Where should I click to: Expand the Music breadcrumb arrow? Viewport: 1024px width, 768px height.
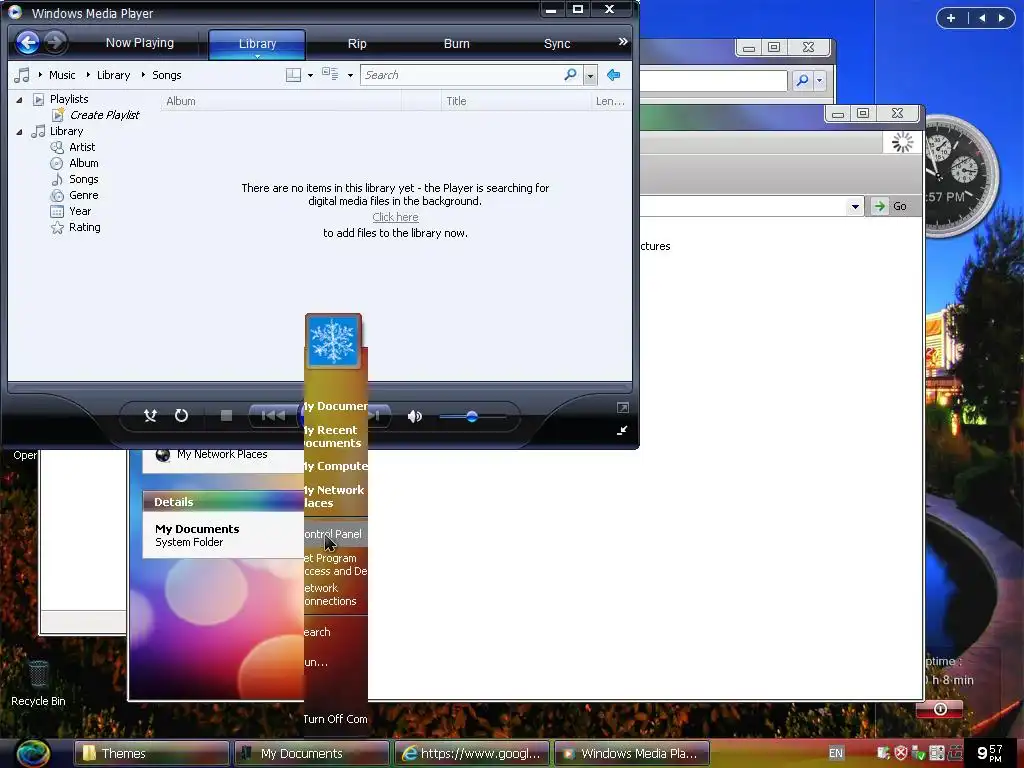tap(40, 74)
